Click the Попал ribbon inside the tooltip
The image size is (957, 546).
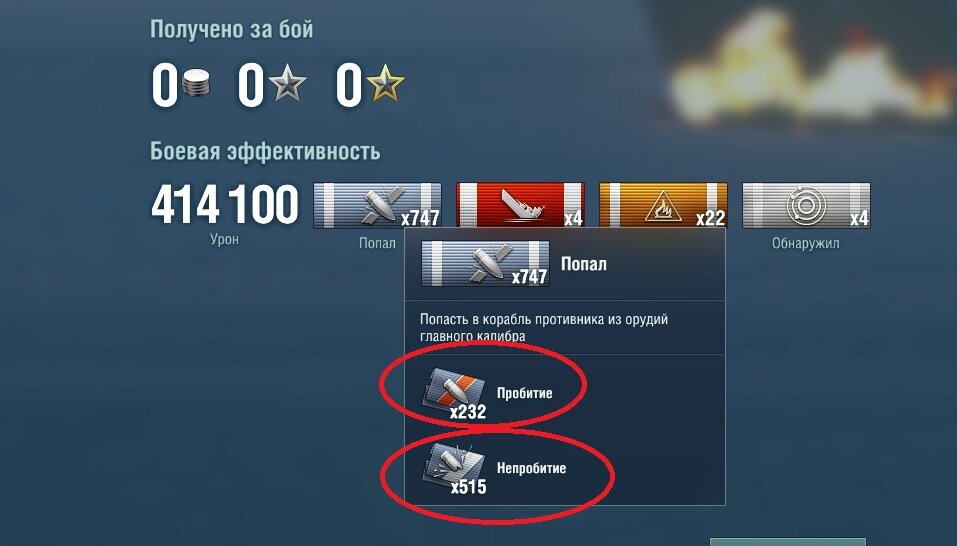pyautogui.click(x=485, y=264)
